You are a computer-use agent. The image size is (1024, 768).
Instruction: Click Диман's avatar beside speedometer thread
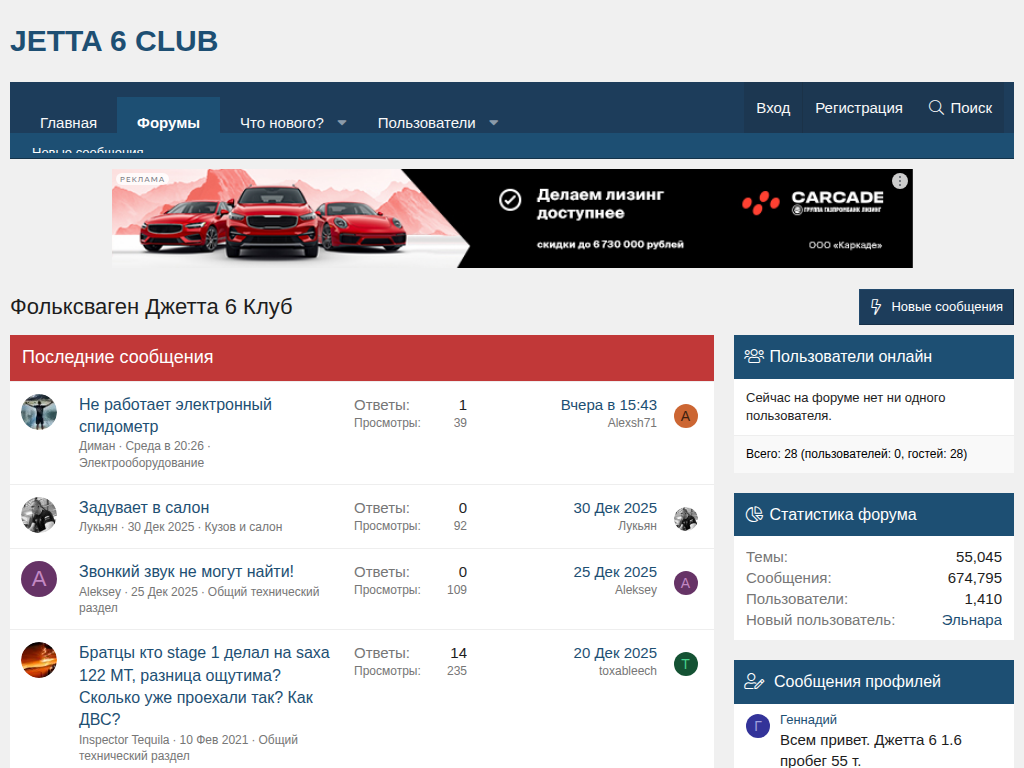pyautogui.click(x=39, y=412)
